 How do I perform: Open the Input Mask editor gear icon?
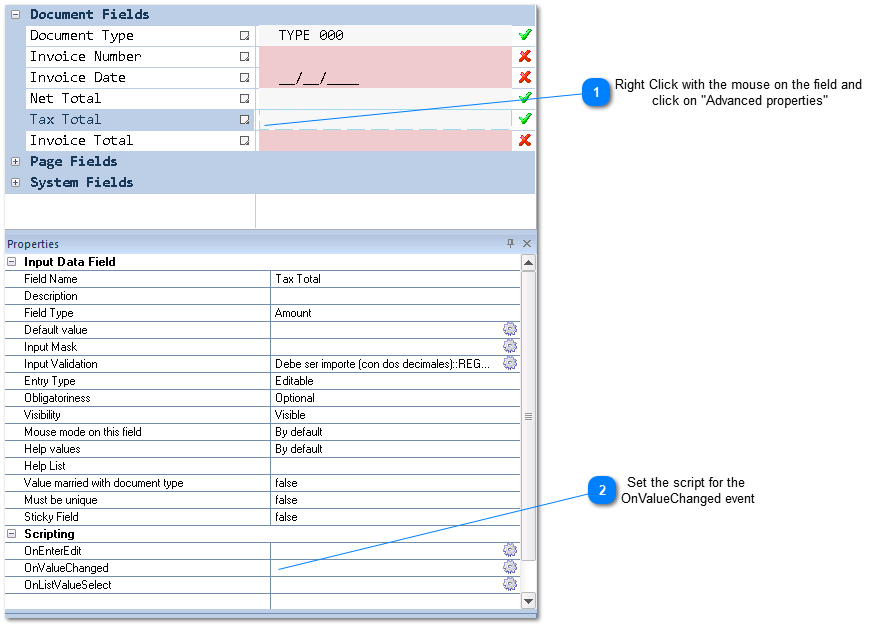point(510,346)
